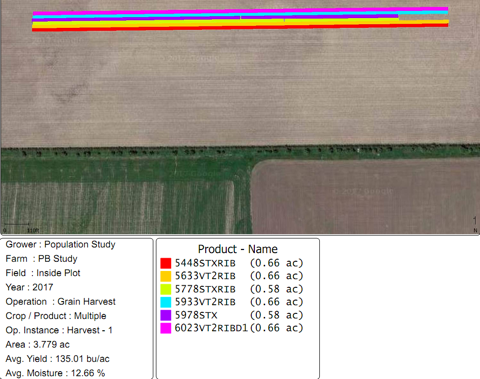The image size is (480, 379).
Task: Click the Grower Population Study line
Action: click(60, 244)
